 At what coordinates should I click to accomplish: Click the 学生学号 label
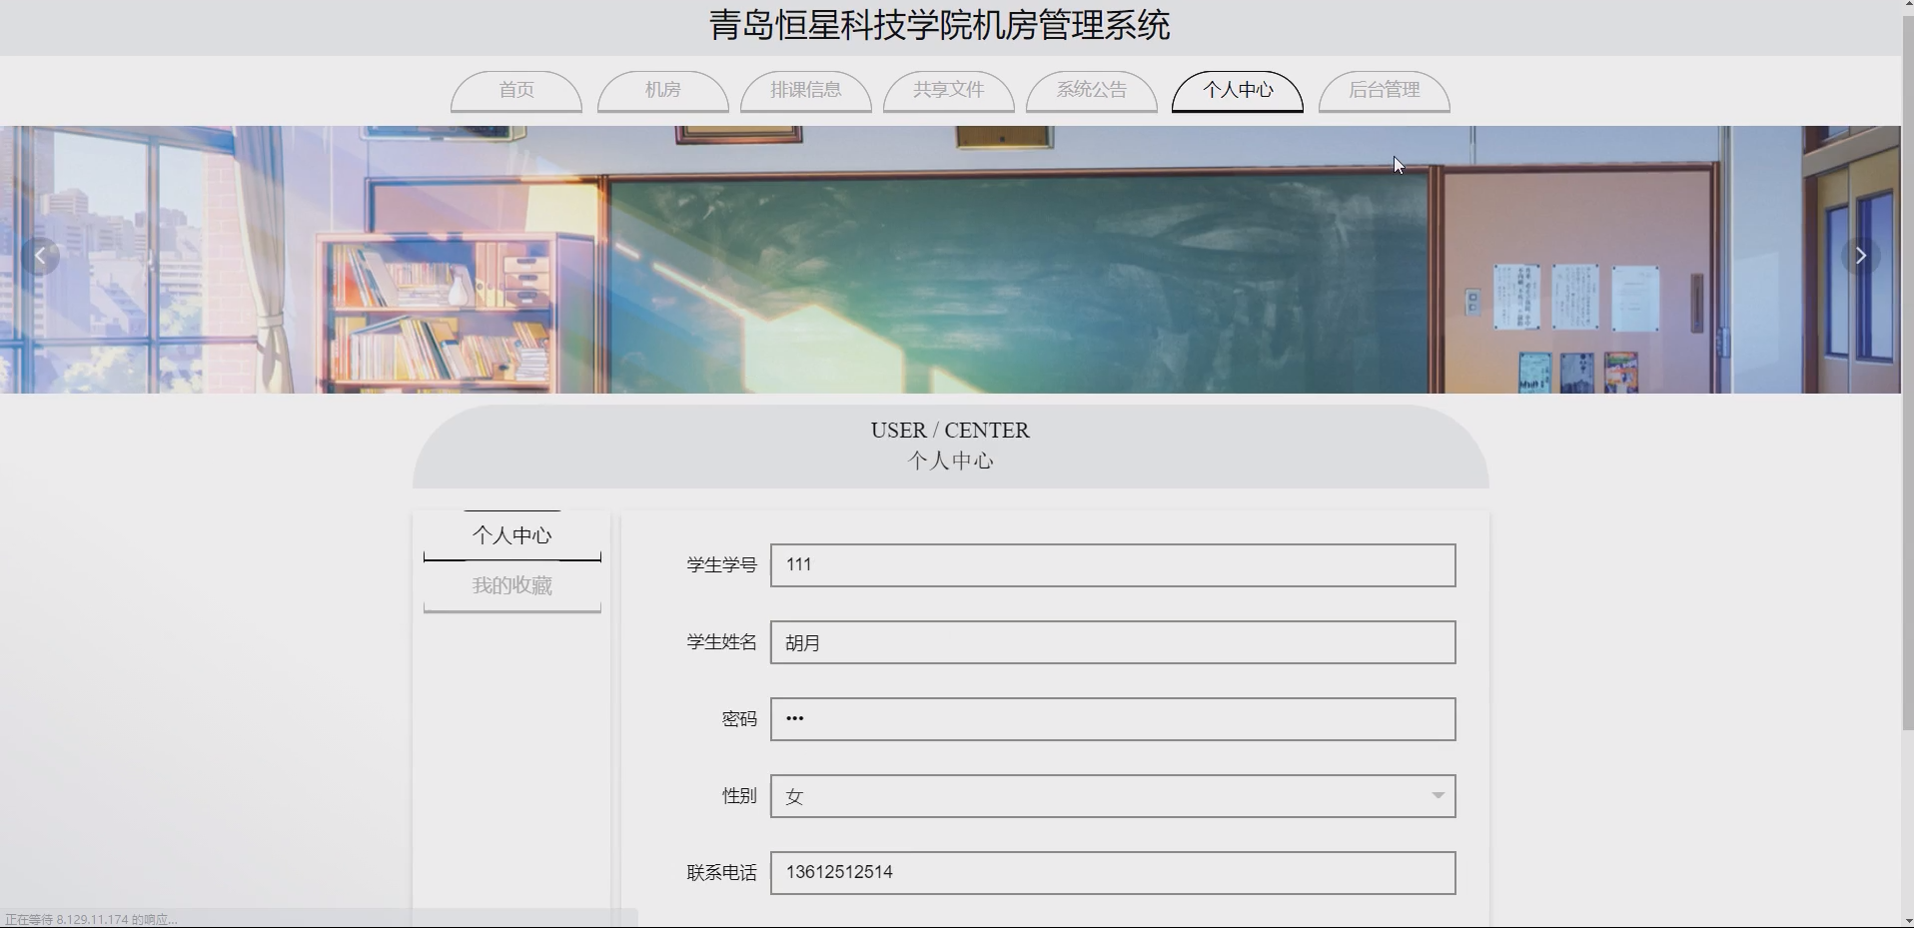pyautogui.click(x=721, y=565)
